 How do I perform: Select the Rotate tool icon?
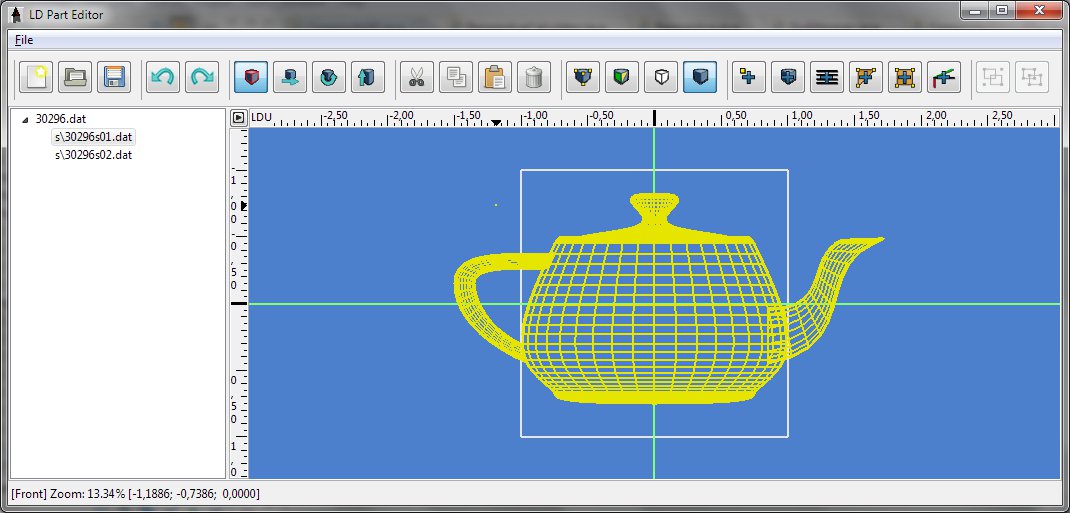tap(328, 76)
